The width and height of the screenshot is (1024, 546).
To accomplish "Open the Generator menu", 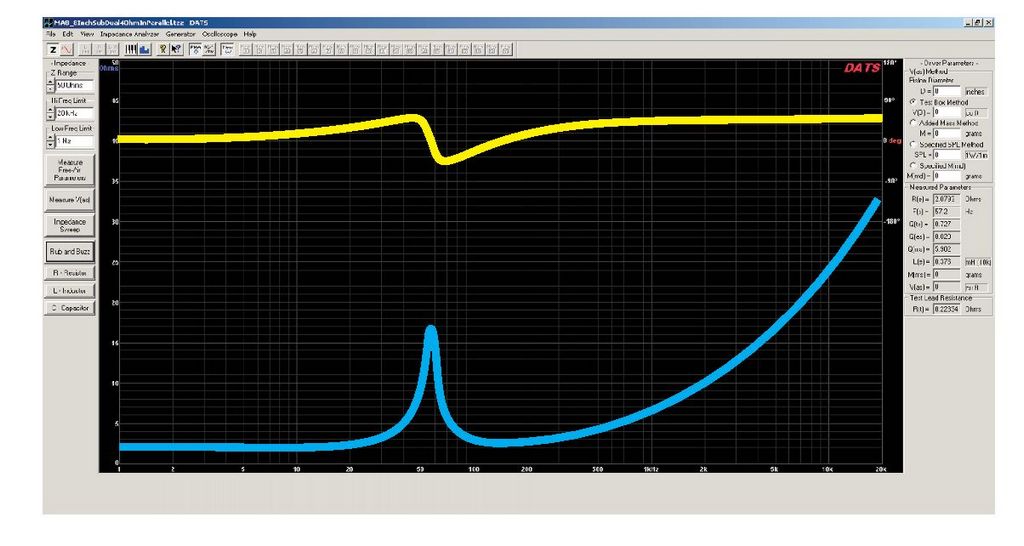I will (x=180, y=34).
